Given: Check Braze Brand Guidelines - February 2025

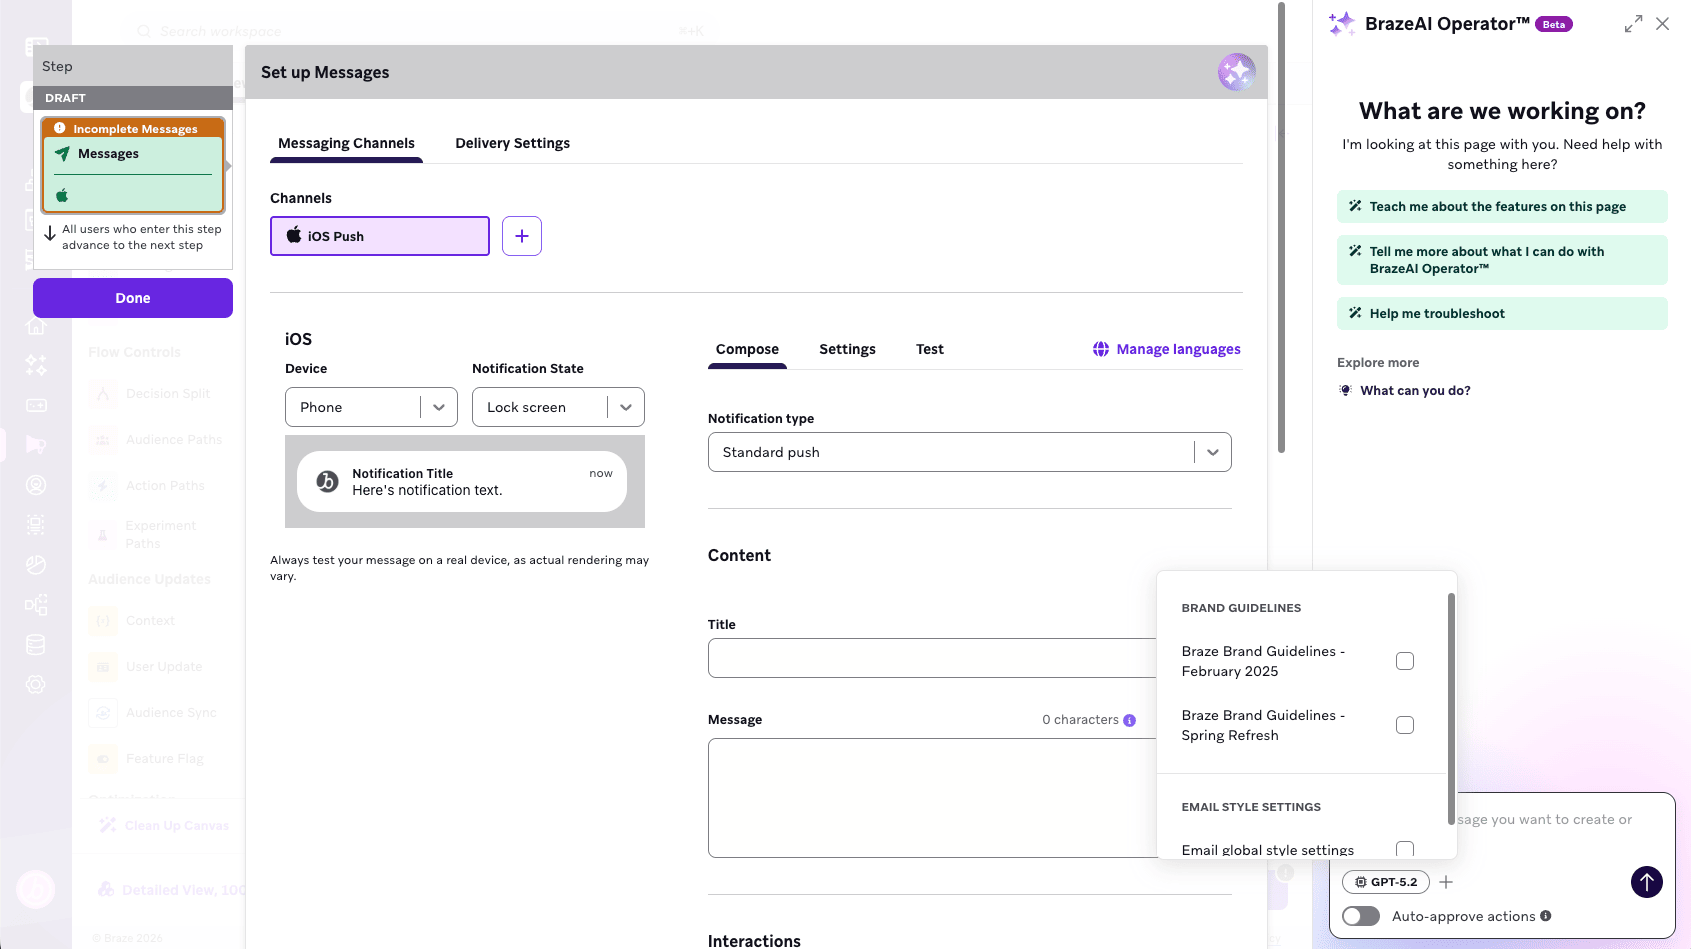Looking at the screenshot, I should coord(1405,661).
